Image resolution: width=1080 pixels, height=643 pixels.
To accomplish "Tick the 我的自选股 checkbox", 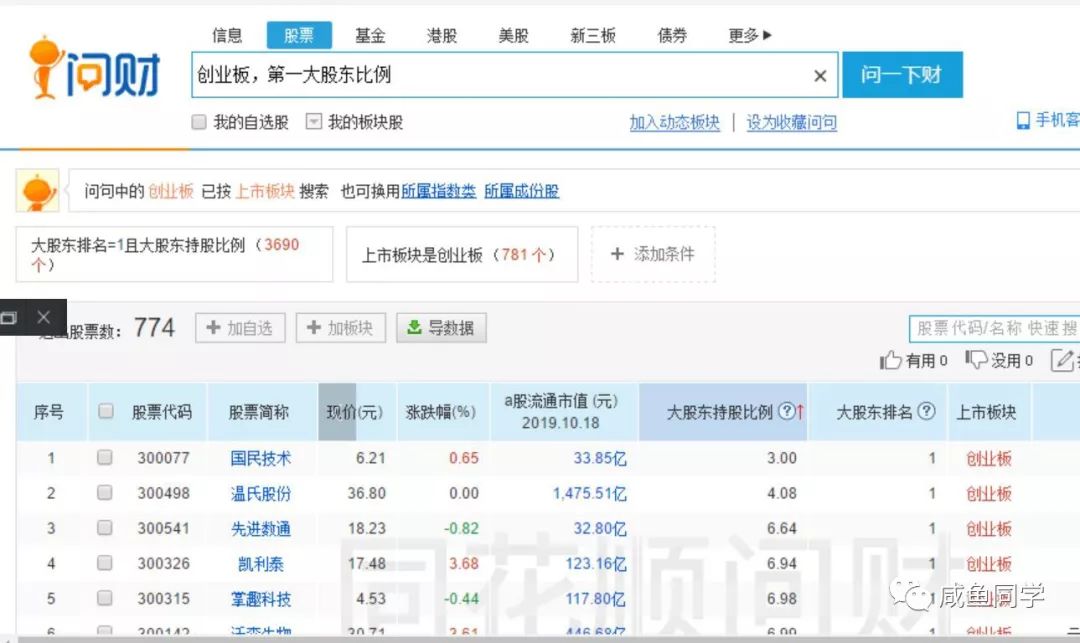I will 199,122.
